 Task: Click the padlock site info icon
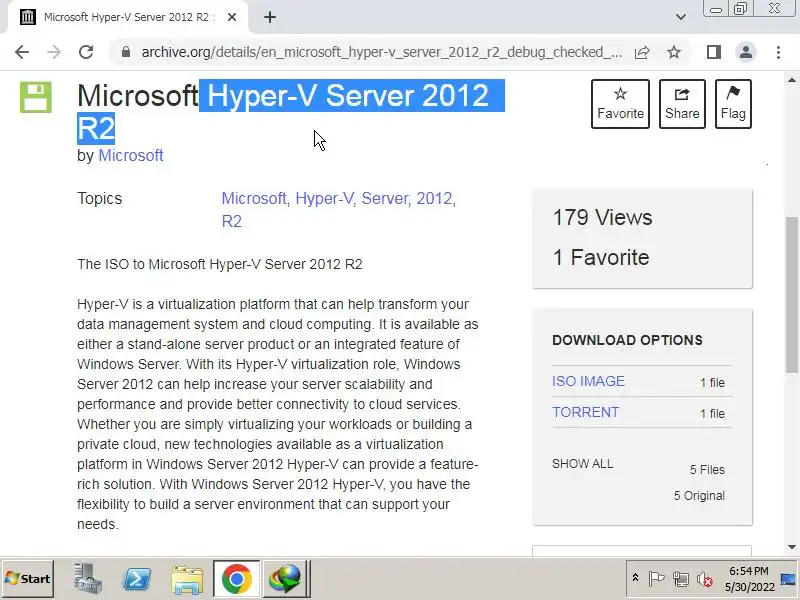[126, 52]
